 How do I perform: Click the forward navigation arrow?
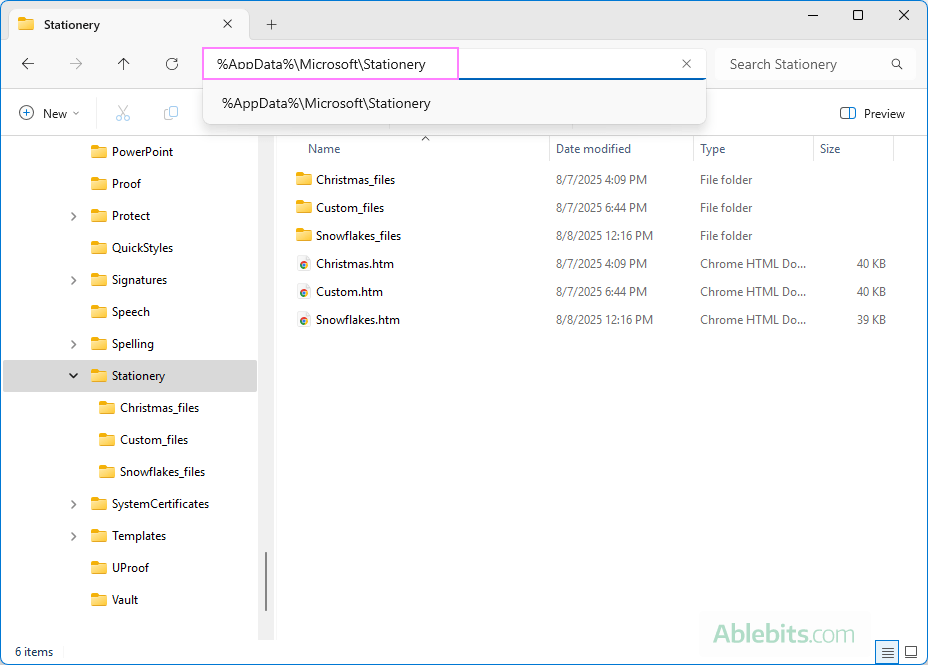click(76, 64)
